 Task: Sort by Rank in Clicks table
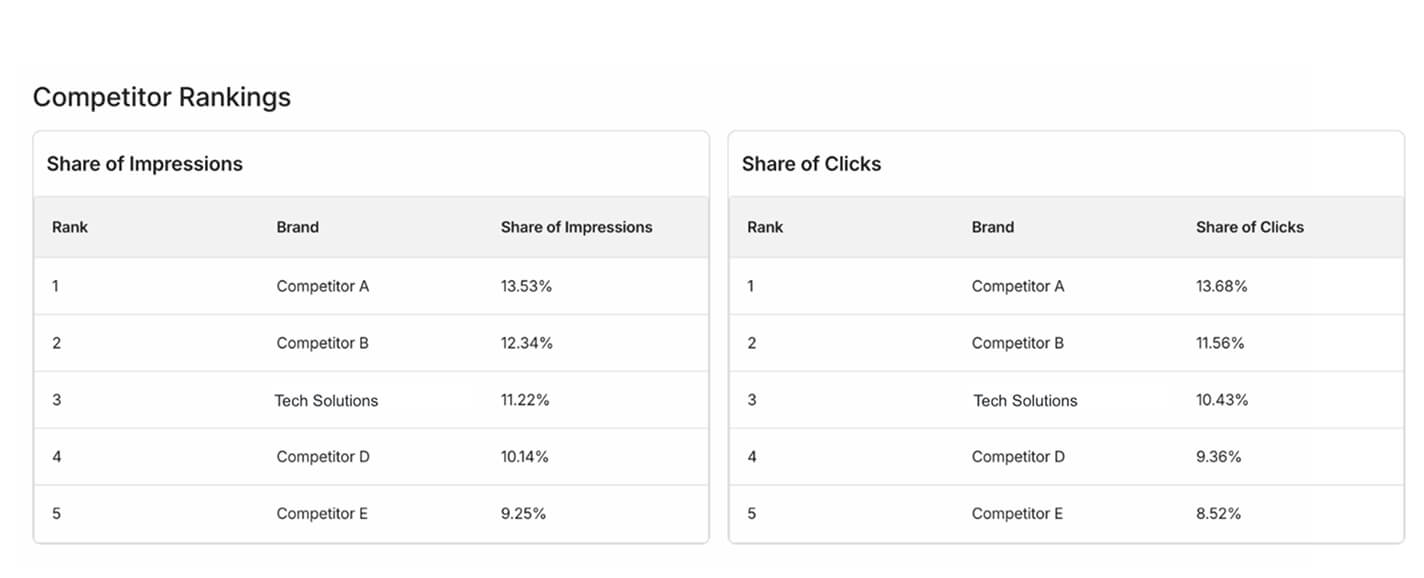point(765,227)
